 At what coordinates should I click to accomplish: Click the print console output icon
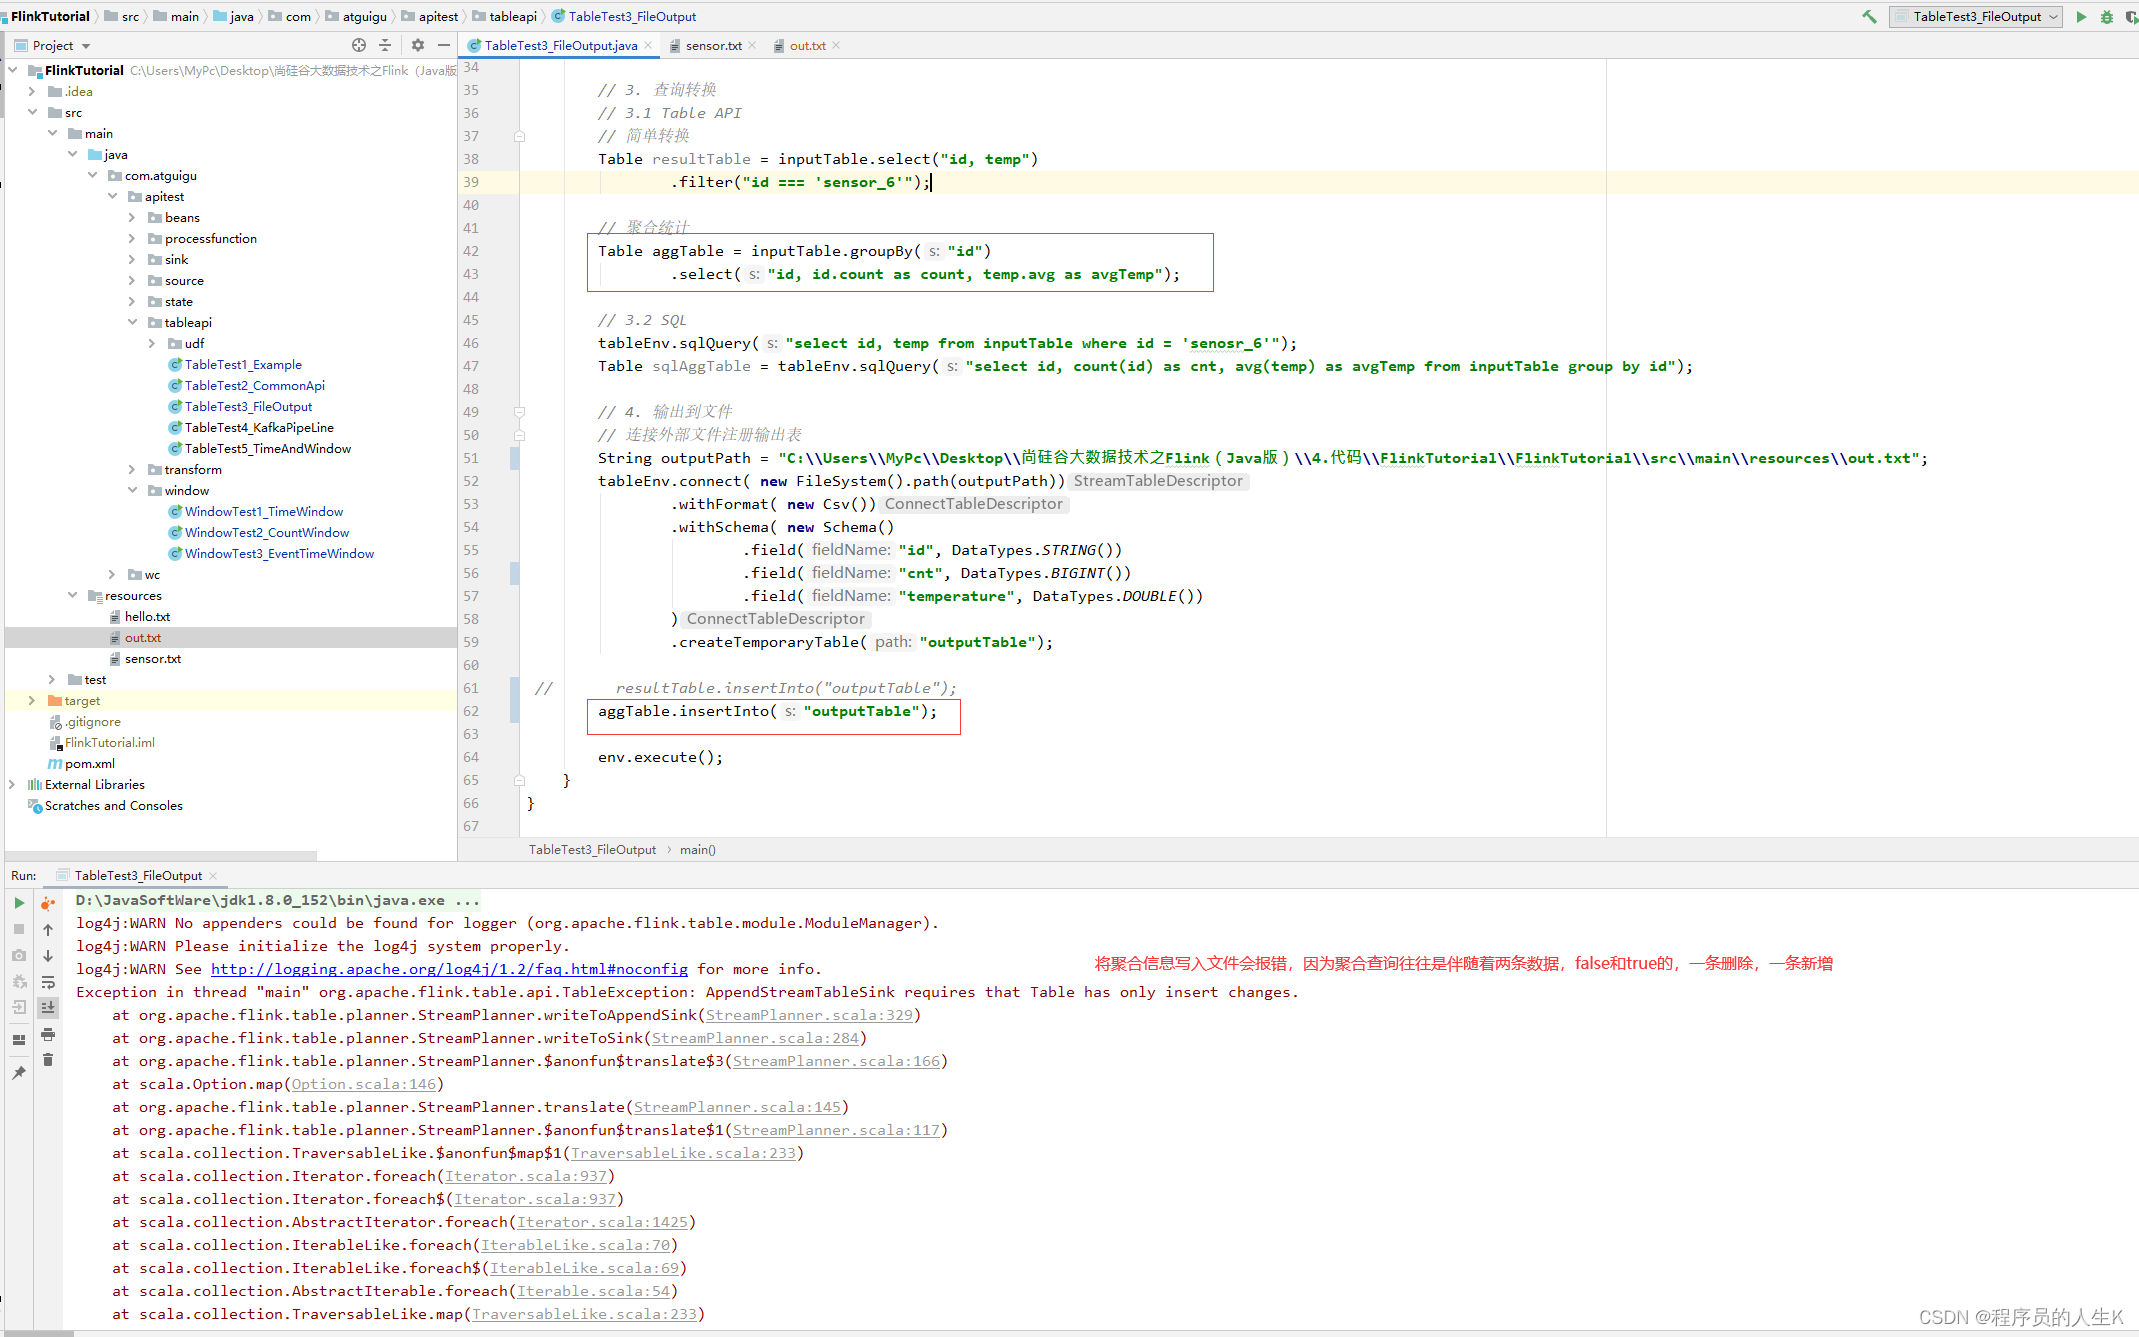click(x=47, y=1034)
